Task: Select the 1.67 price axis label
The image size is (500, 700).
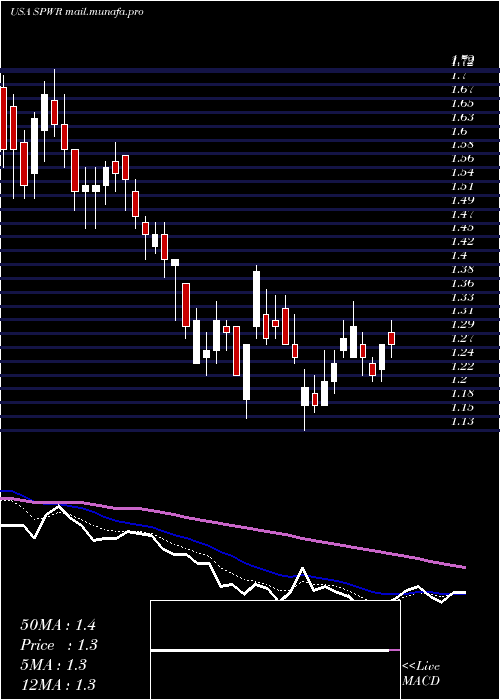Action: tap(462, 90)
